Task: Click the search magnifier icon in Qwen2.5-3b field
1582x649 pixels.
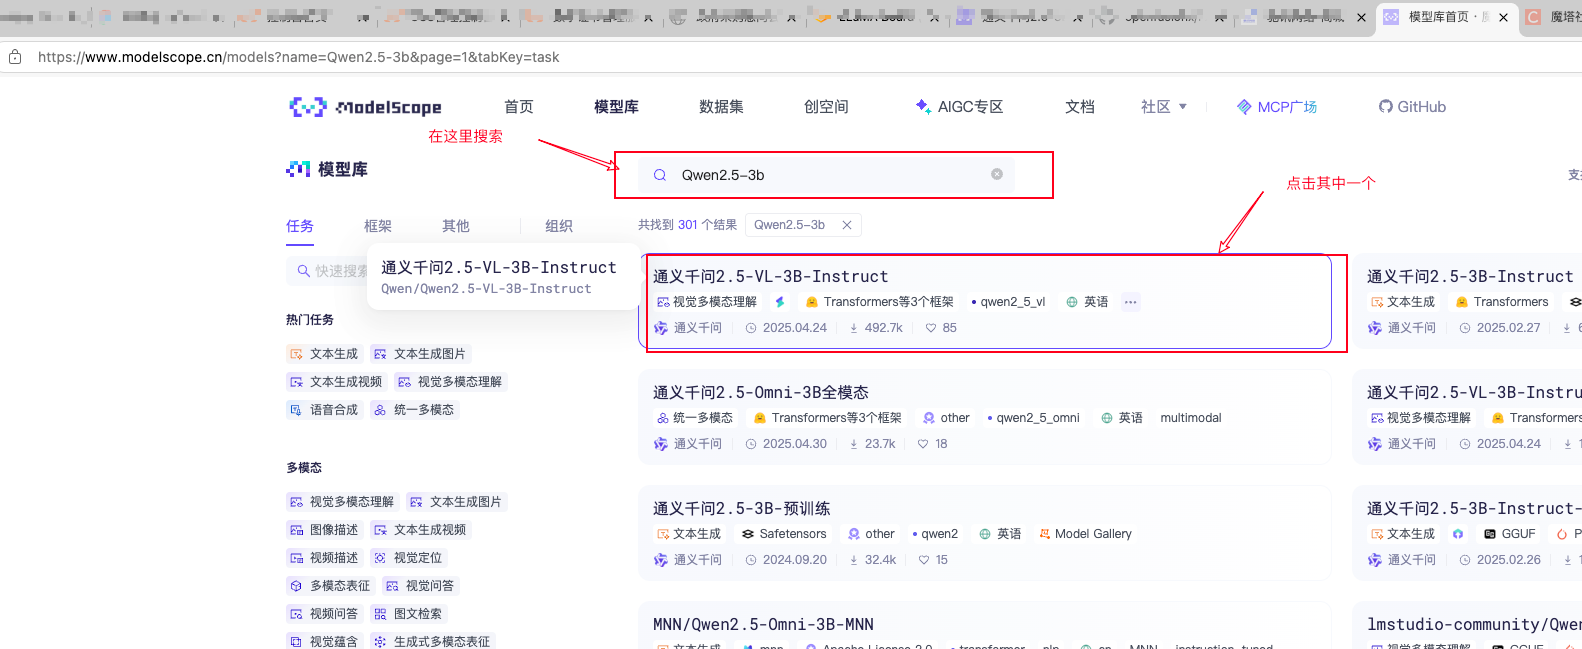Action: [x=660, y=175]
